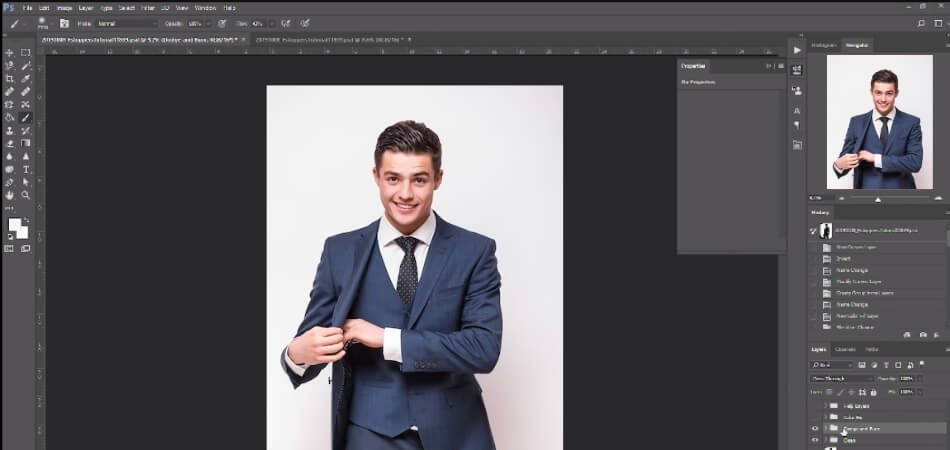Select the Crop tool

[x=9, y=79]
